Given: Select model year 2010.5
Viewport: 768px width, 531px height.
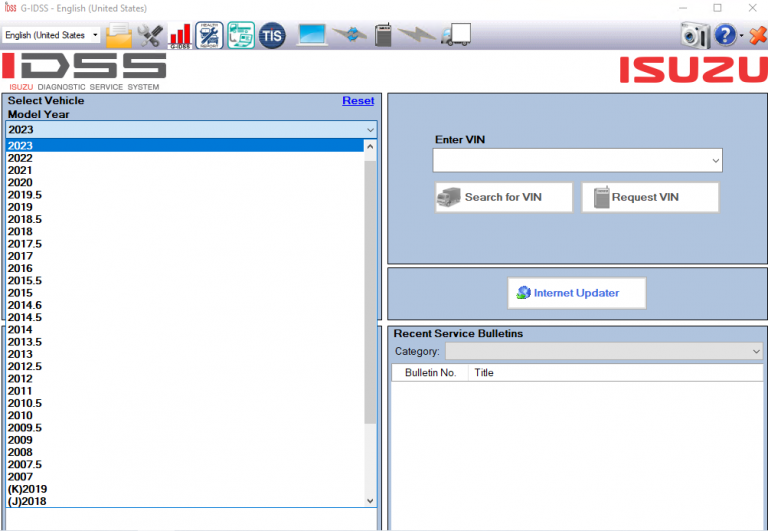Looking at the screenshot, I should (185, 403).
